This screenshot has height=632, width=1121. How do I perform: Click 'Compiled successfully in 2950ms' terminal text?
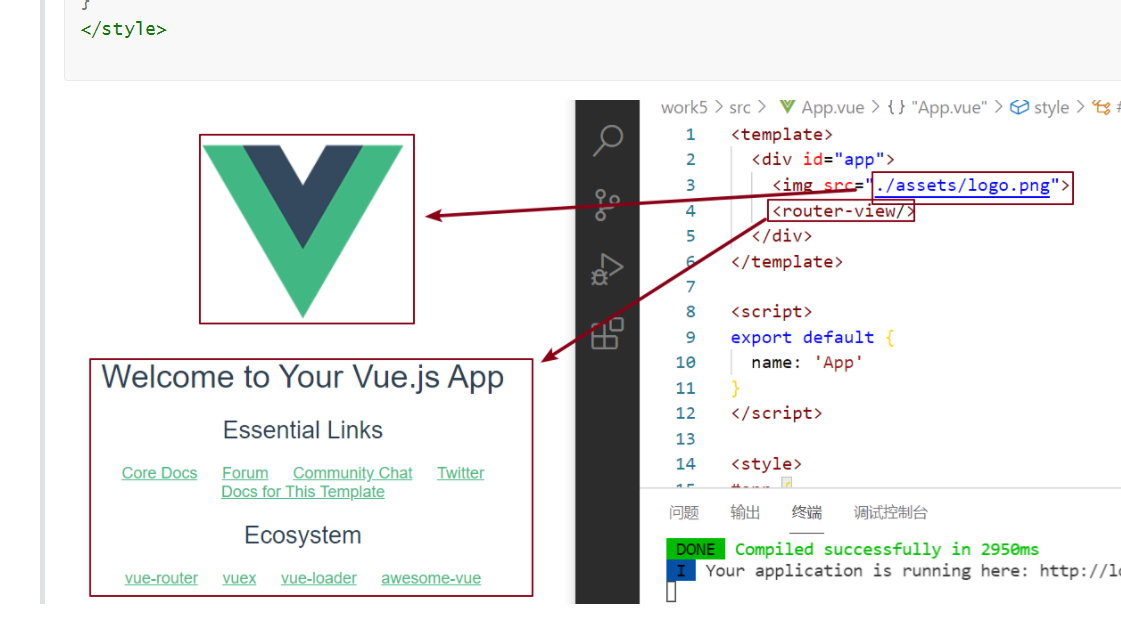point(887,549)
